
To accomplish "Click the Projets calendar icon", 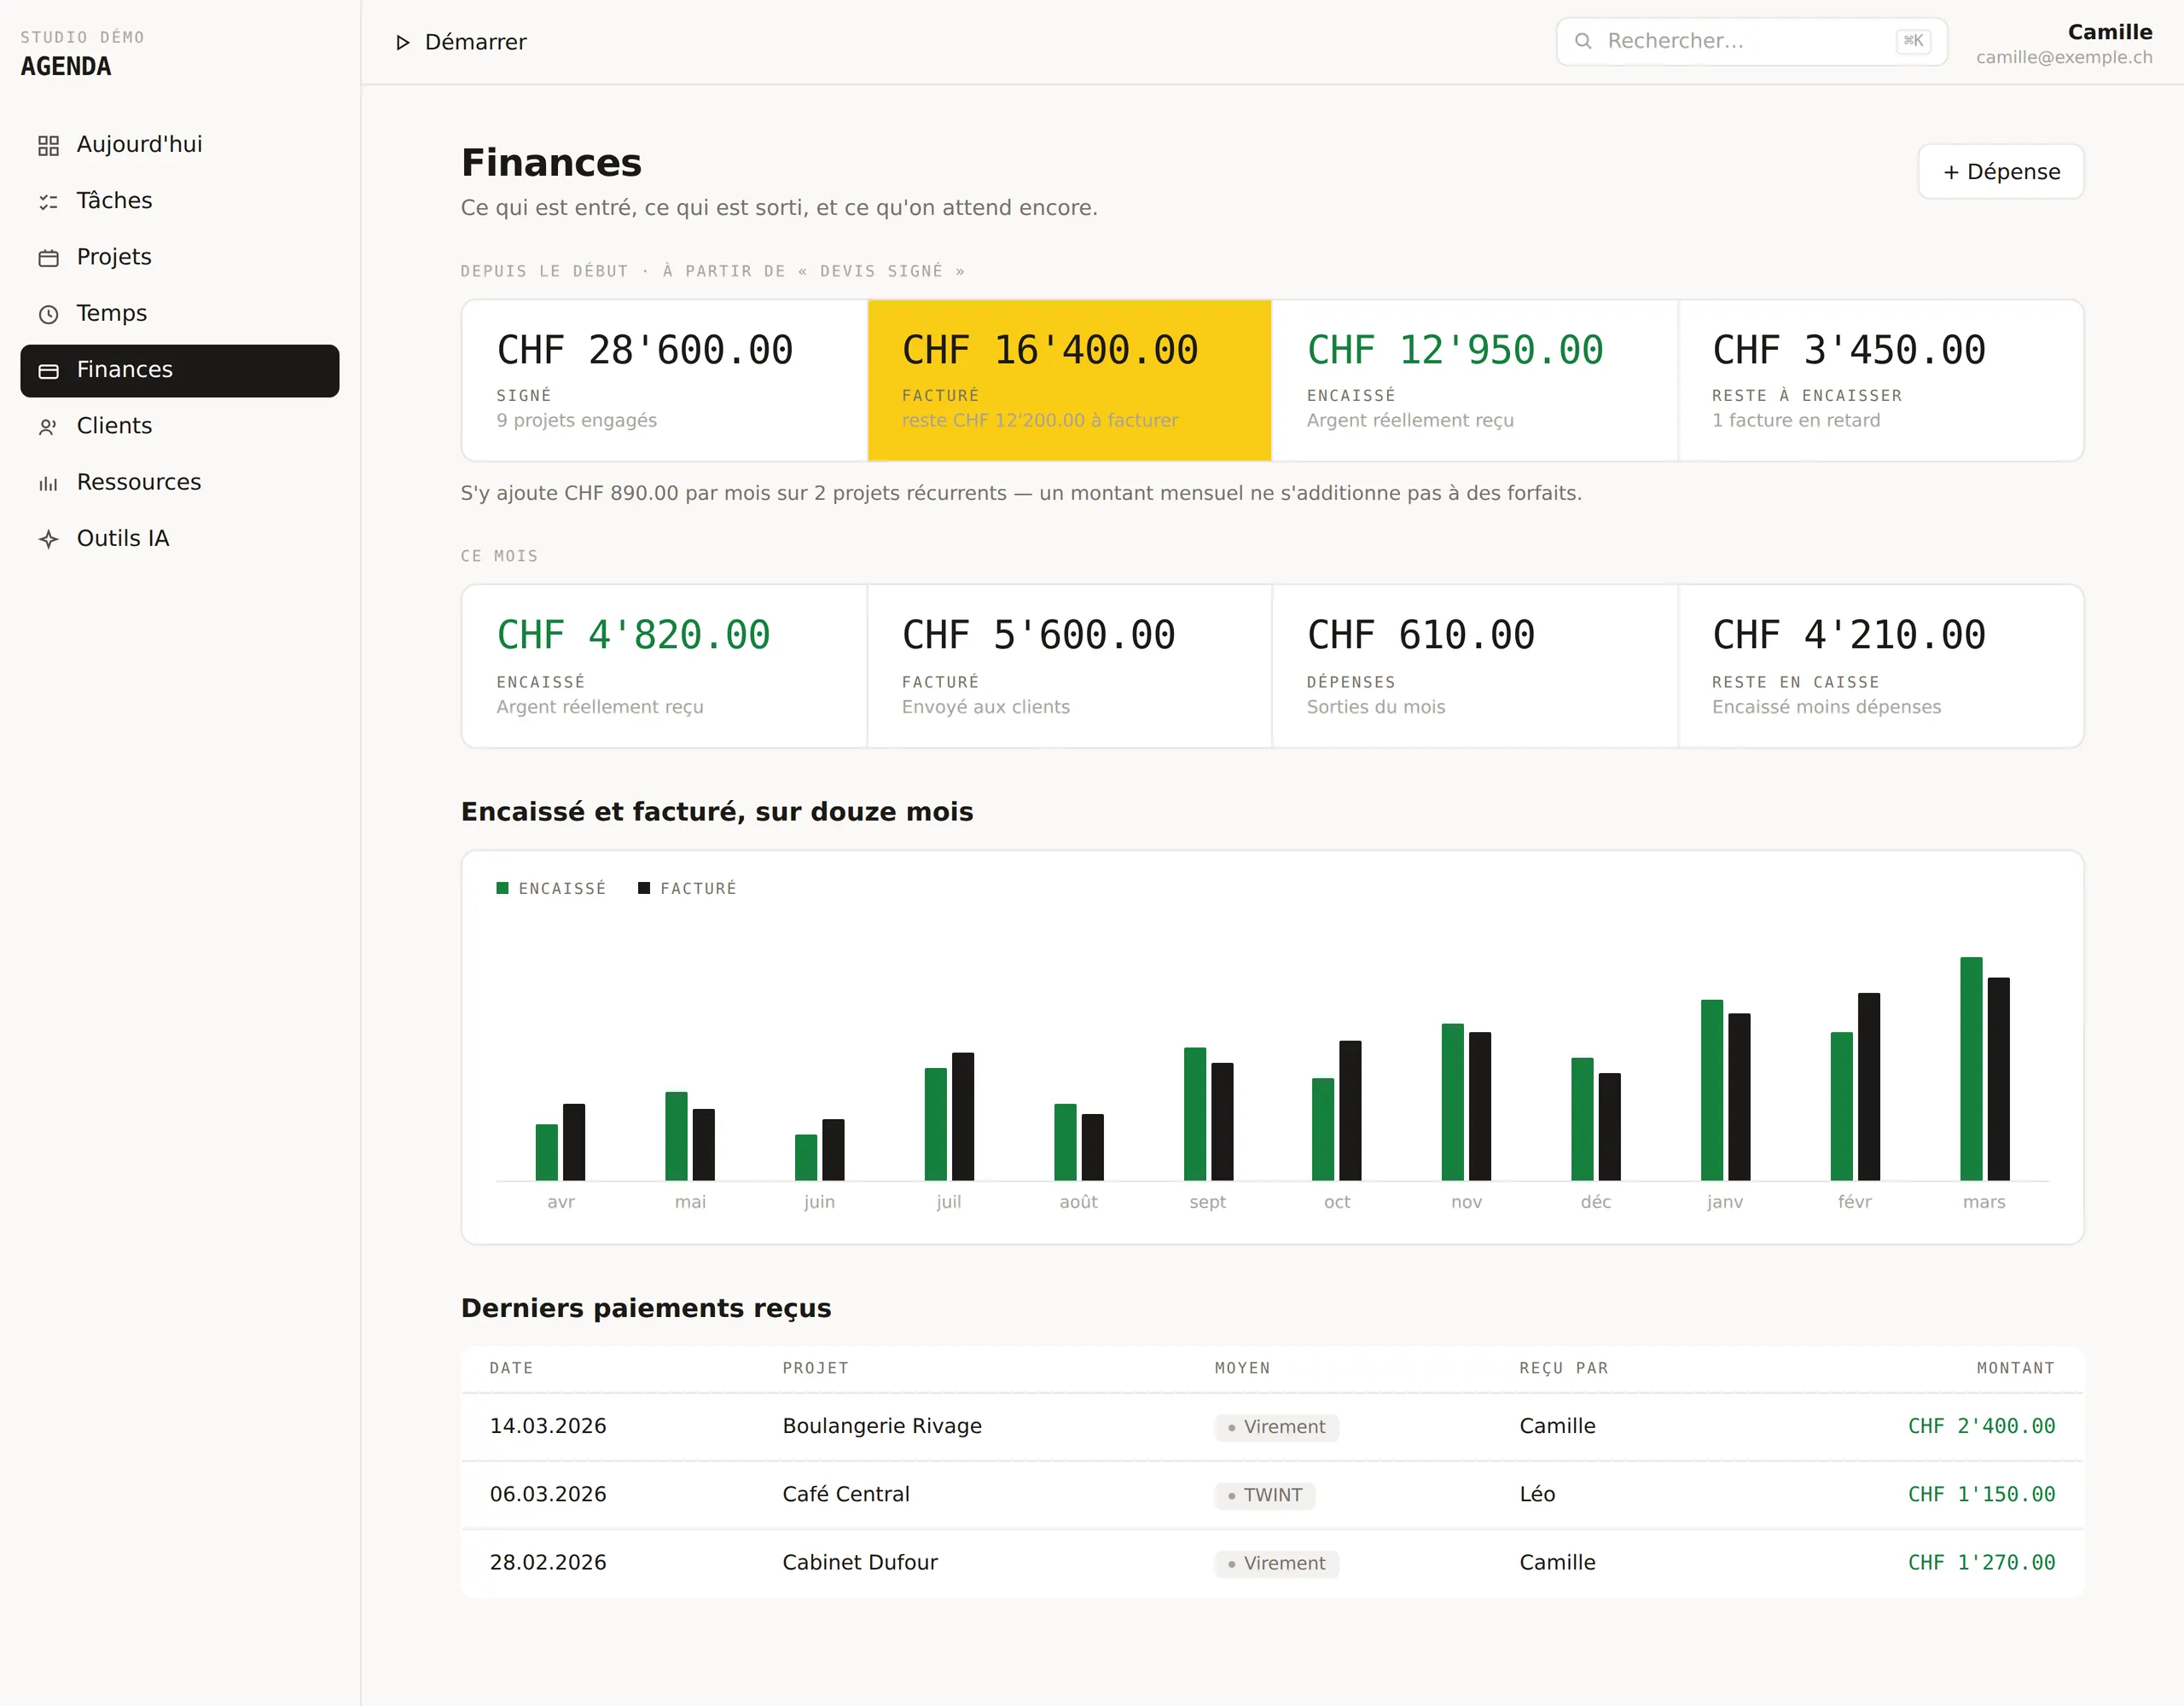I will [48, 258].
